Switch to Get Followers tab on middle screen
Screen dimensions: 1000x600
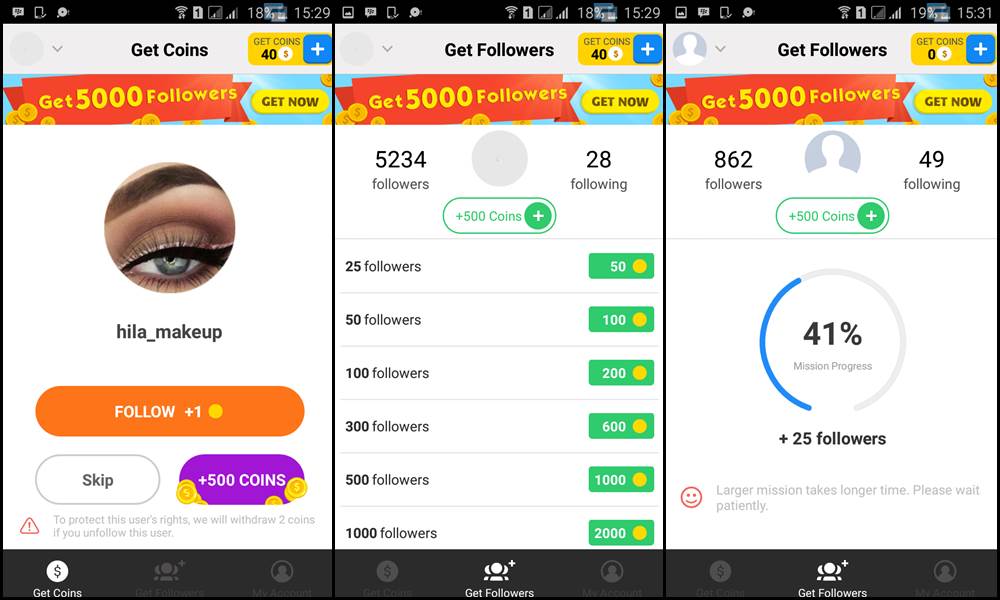[499, 578]
